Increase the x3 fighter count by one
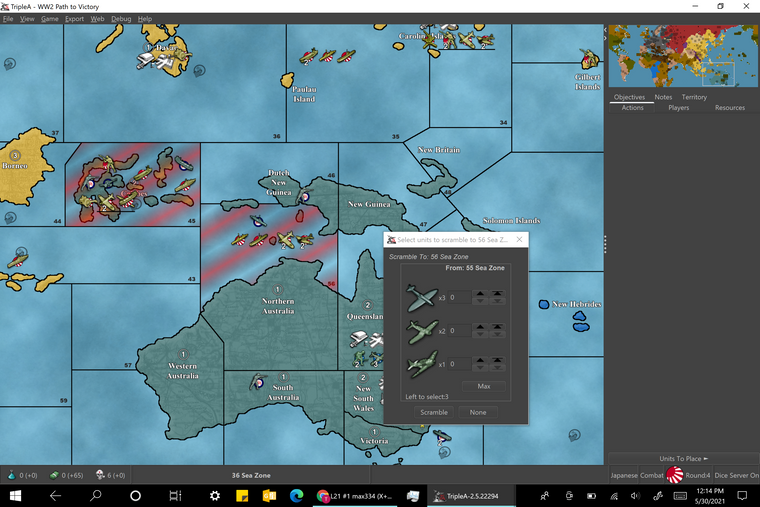Viewport: 760px width, 507px height. click(480, 294)
